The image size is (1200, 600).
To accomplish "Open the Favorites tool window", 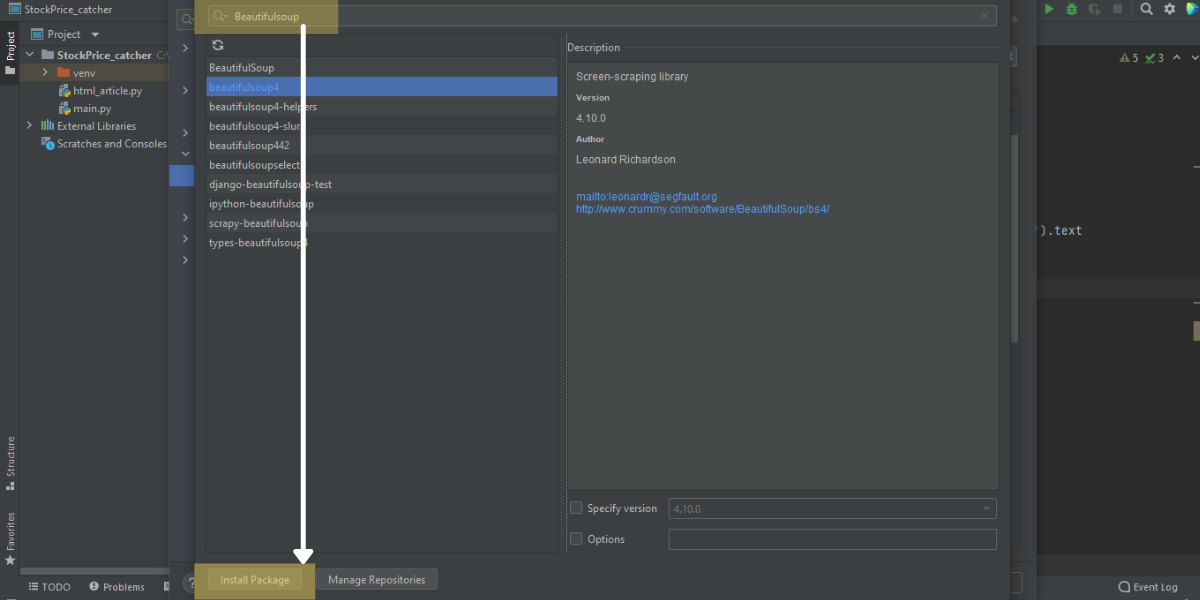I will coord(10,525).
